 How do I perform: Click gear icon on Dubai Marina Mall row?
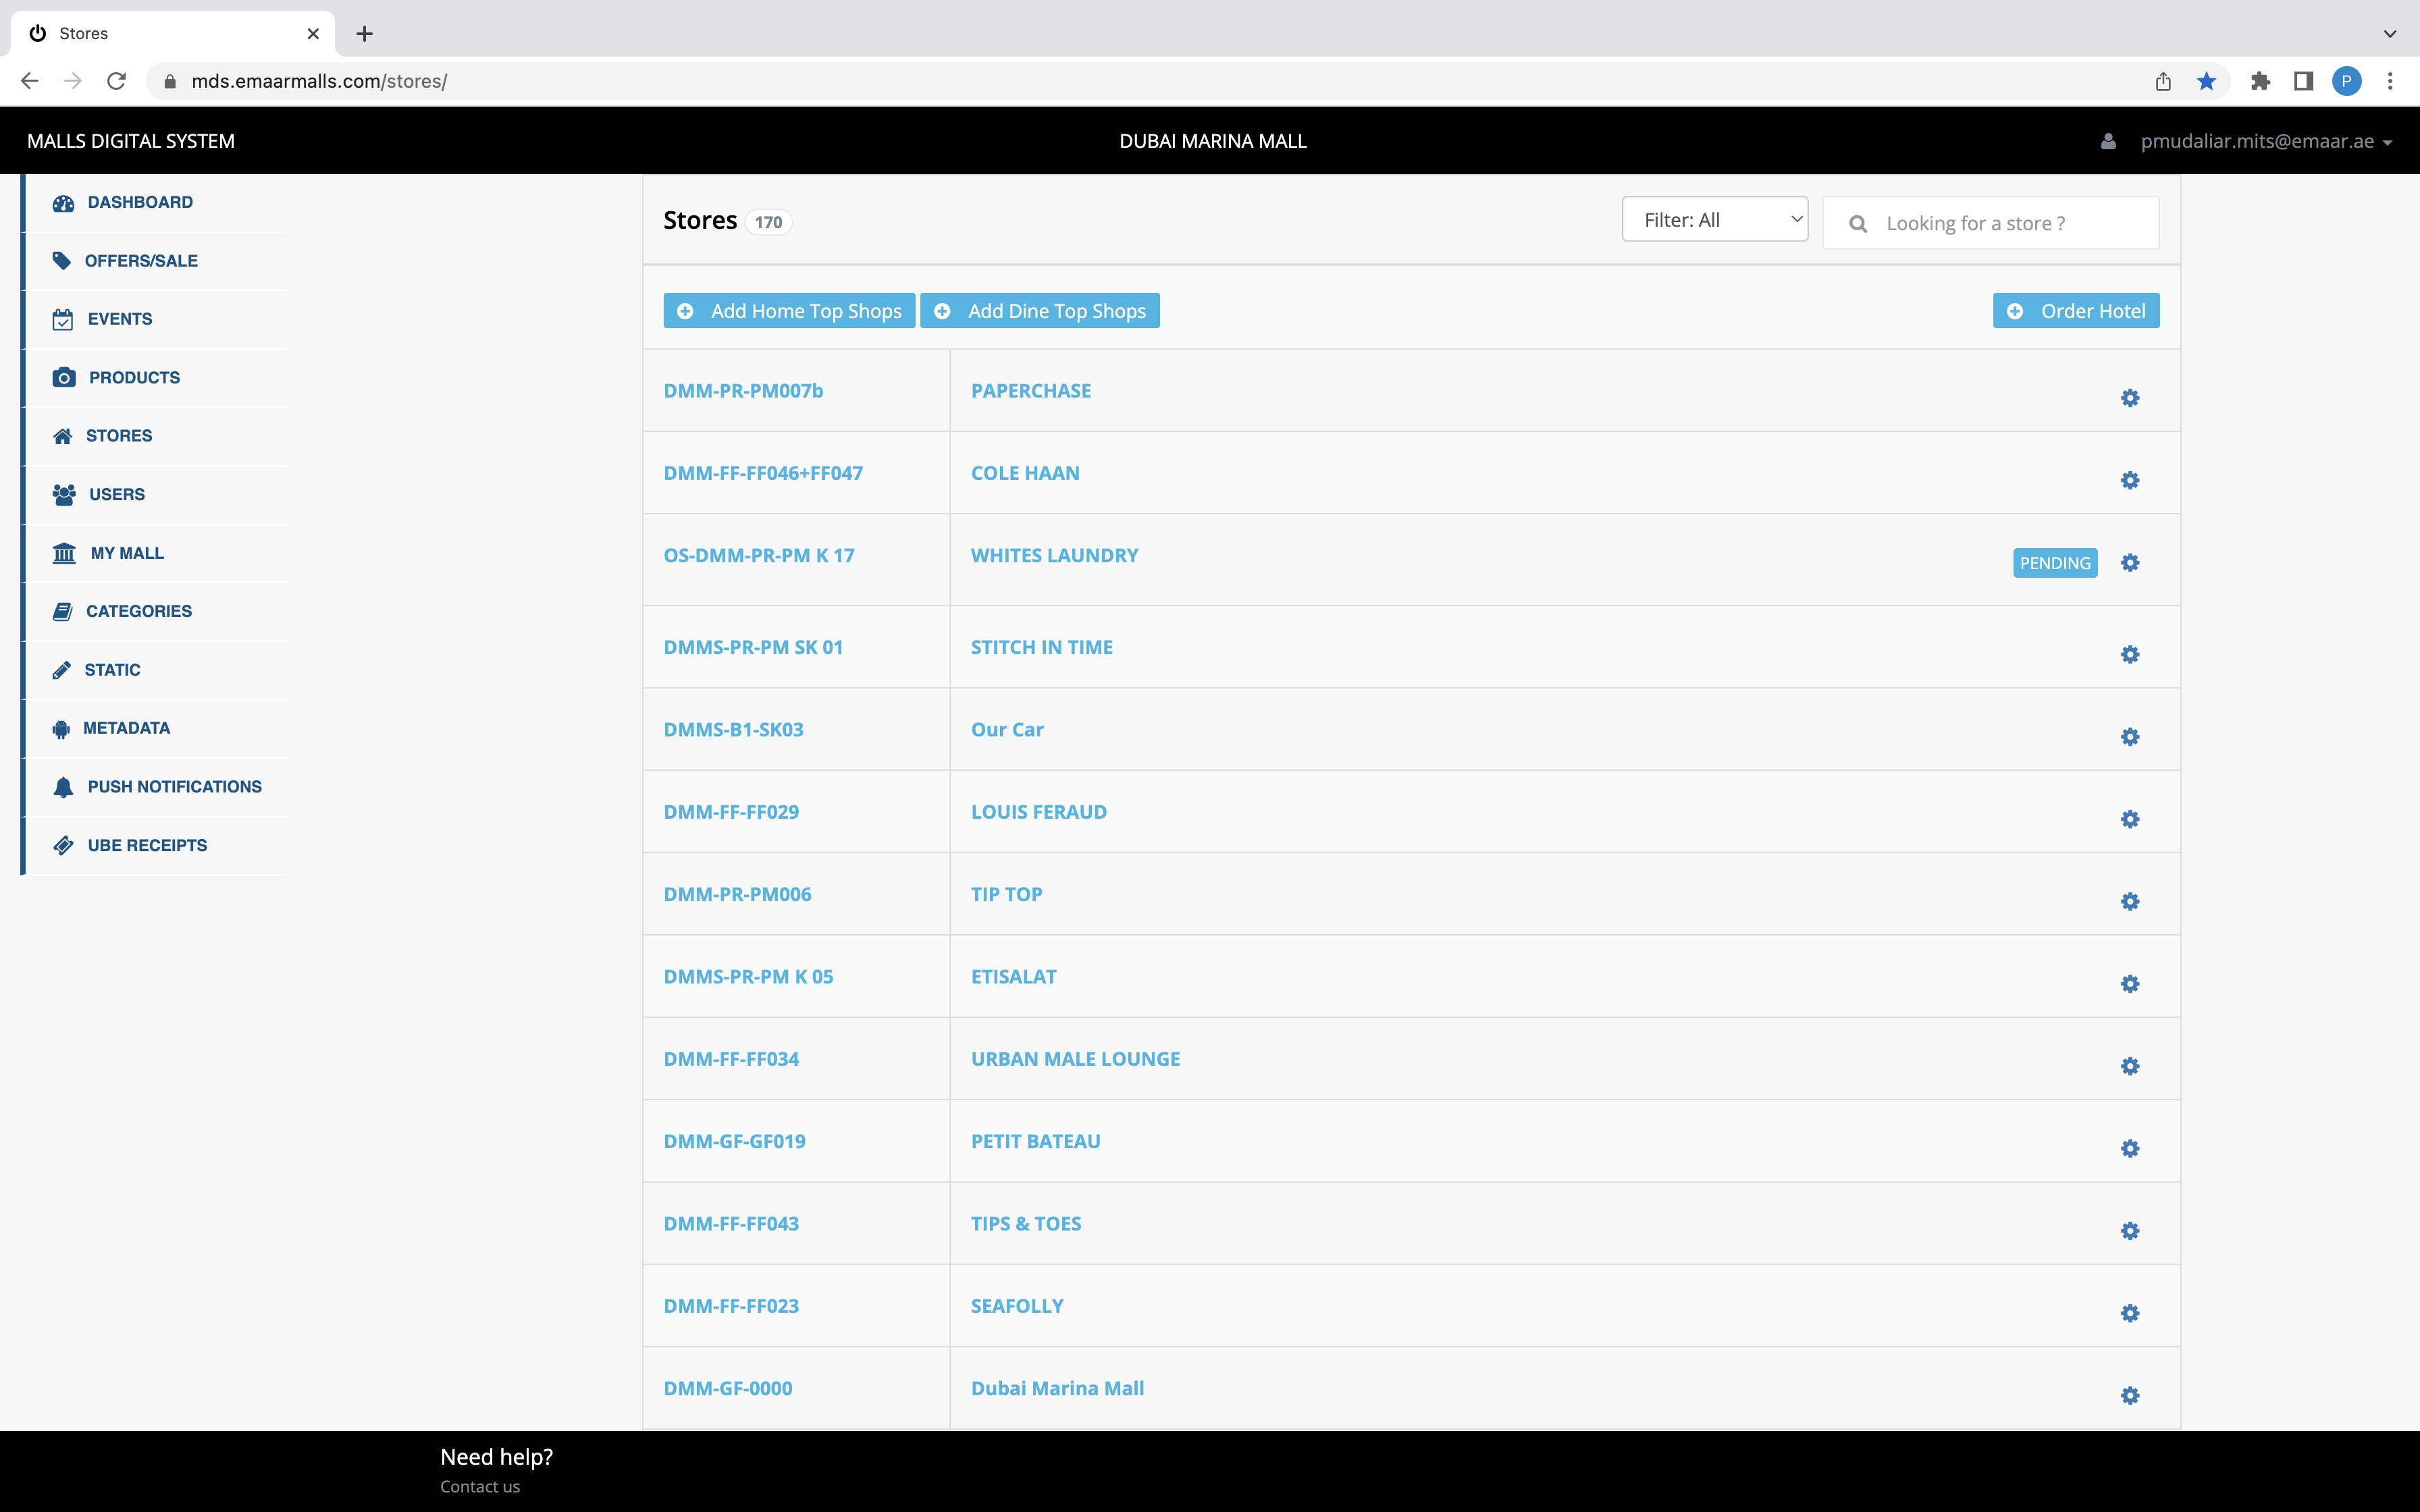2130,1395
